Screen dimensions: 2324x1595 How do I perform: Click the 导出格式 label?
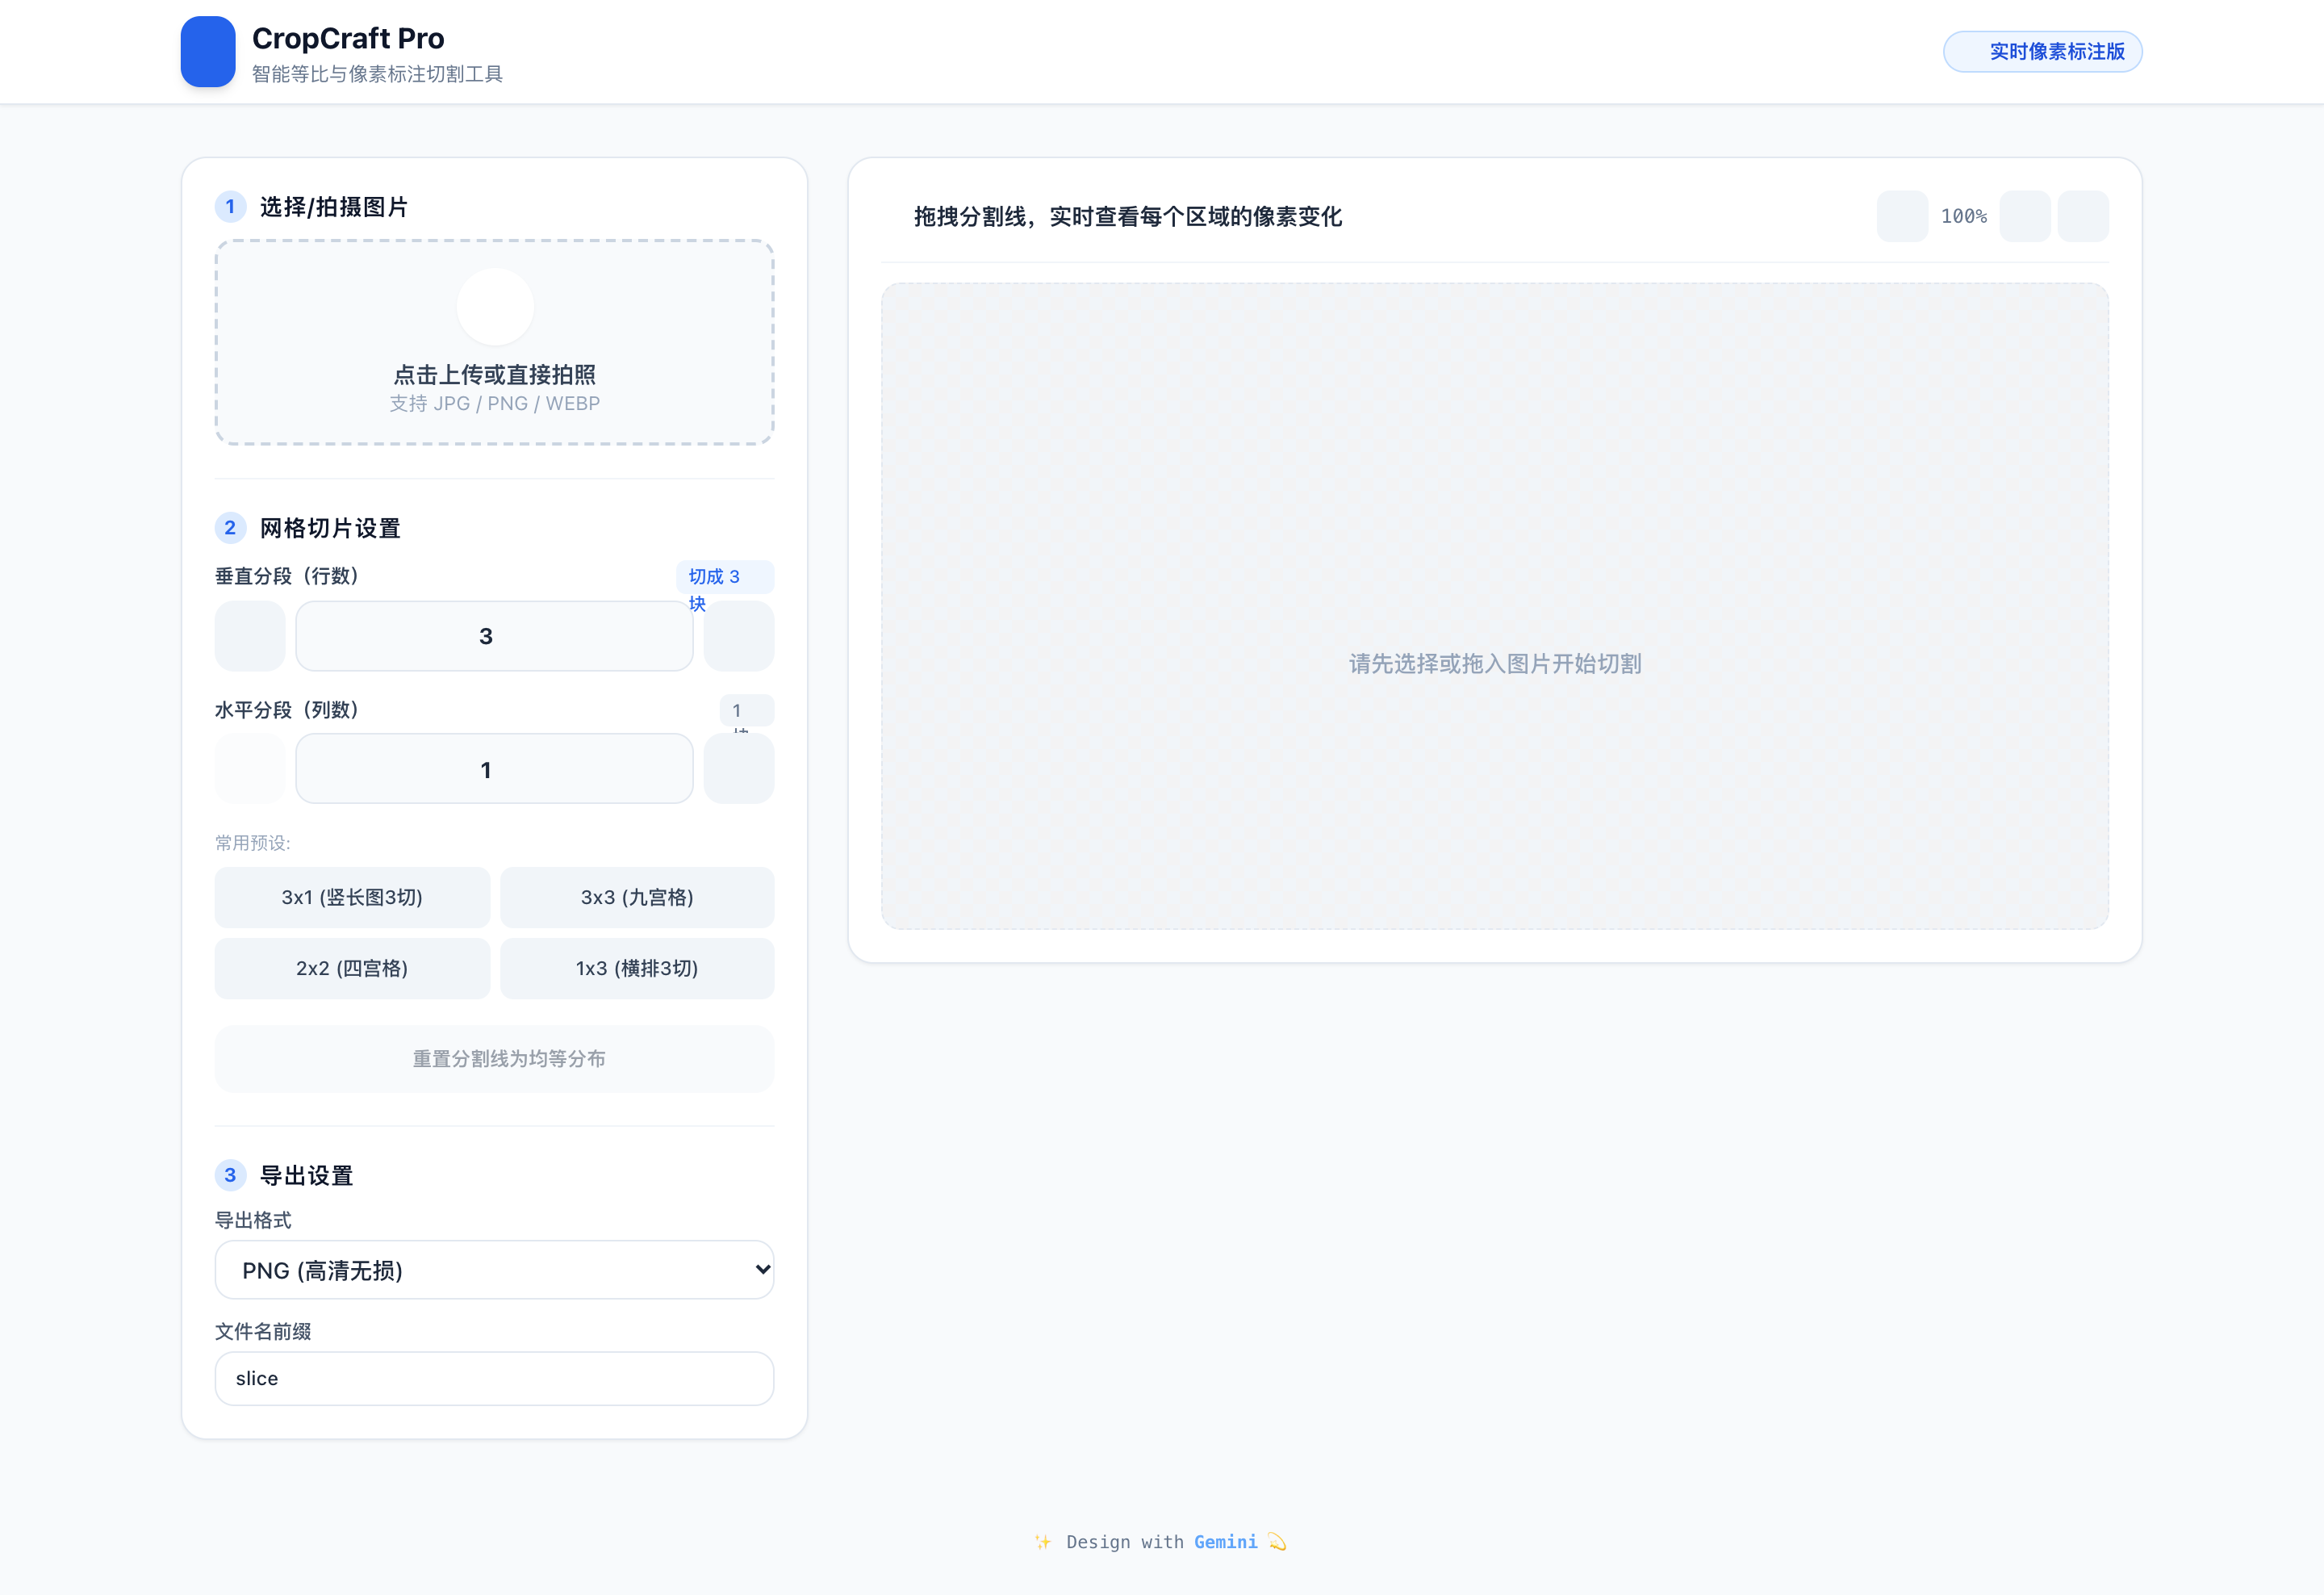[x=253, y=1220]
